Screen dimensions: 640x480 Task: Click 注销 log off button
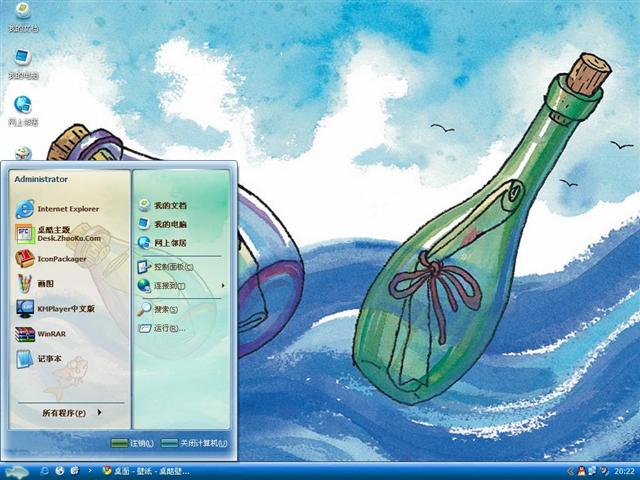132,443
